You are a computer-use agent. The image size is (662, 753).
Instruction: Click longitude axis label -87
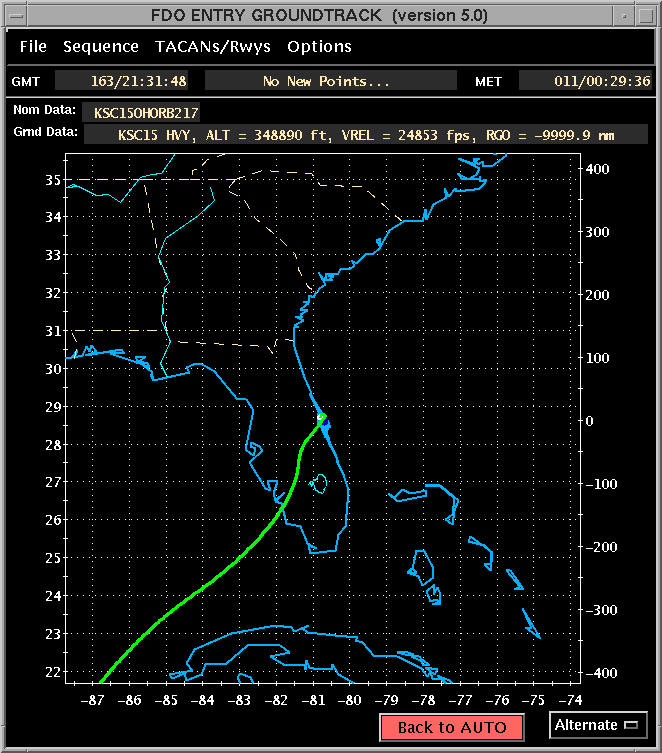(x=92, y=700)
